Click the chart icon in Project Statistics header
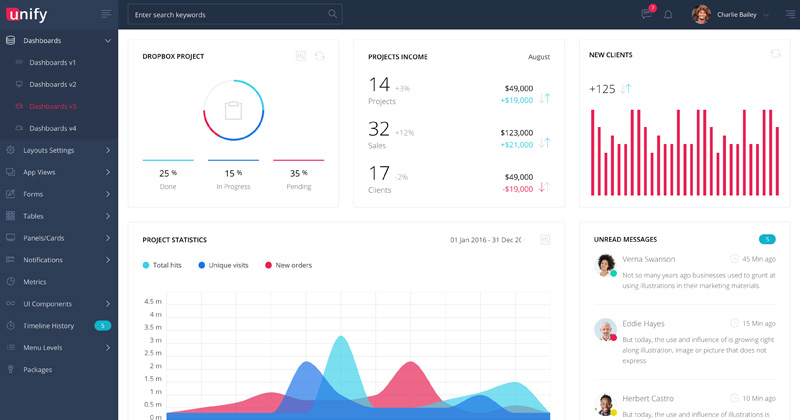This screenshot has width=800, height=420. pos(545,240)
